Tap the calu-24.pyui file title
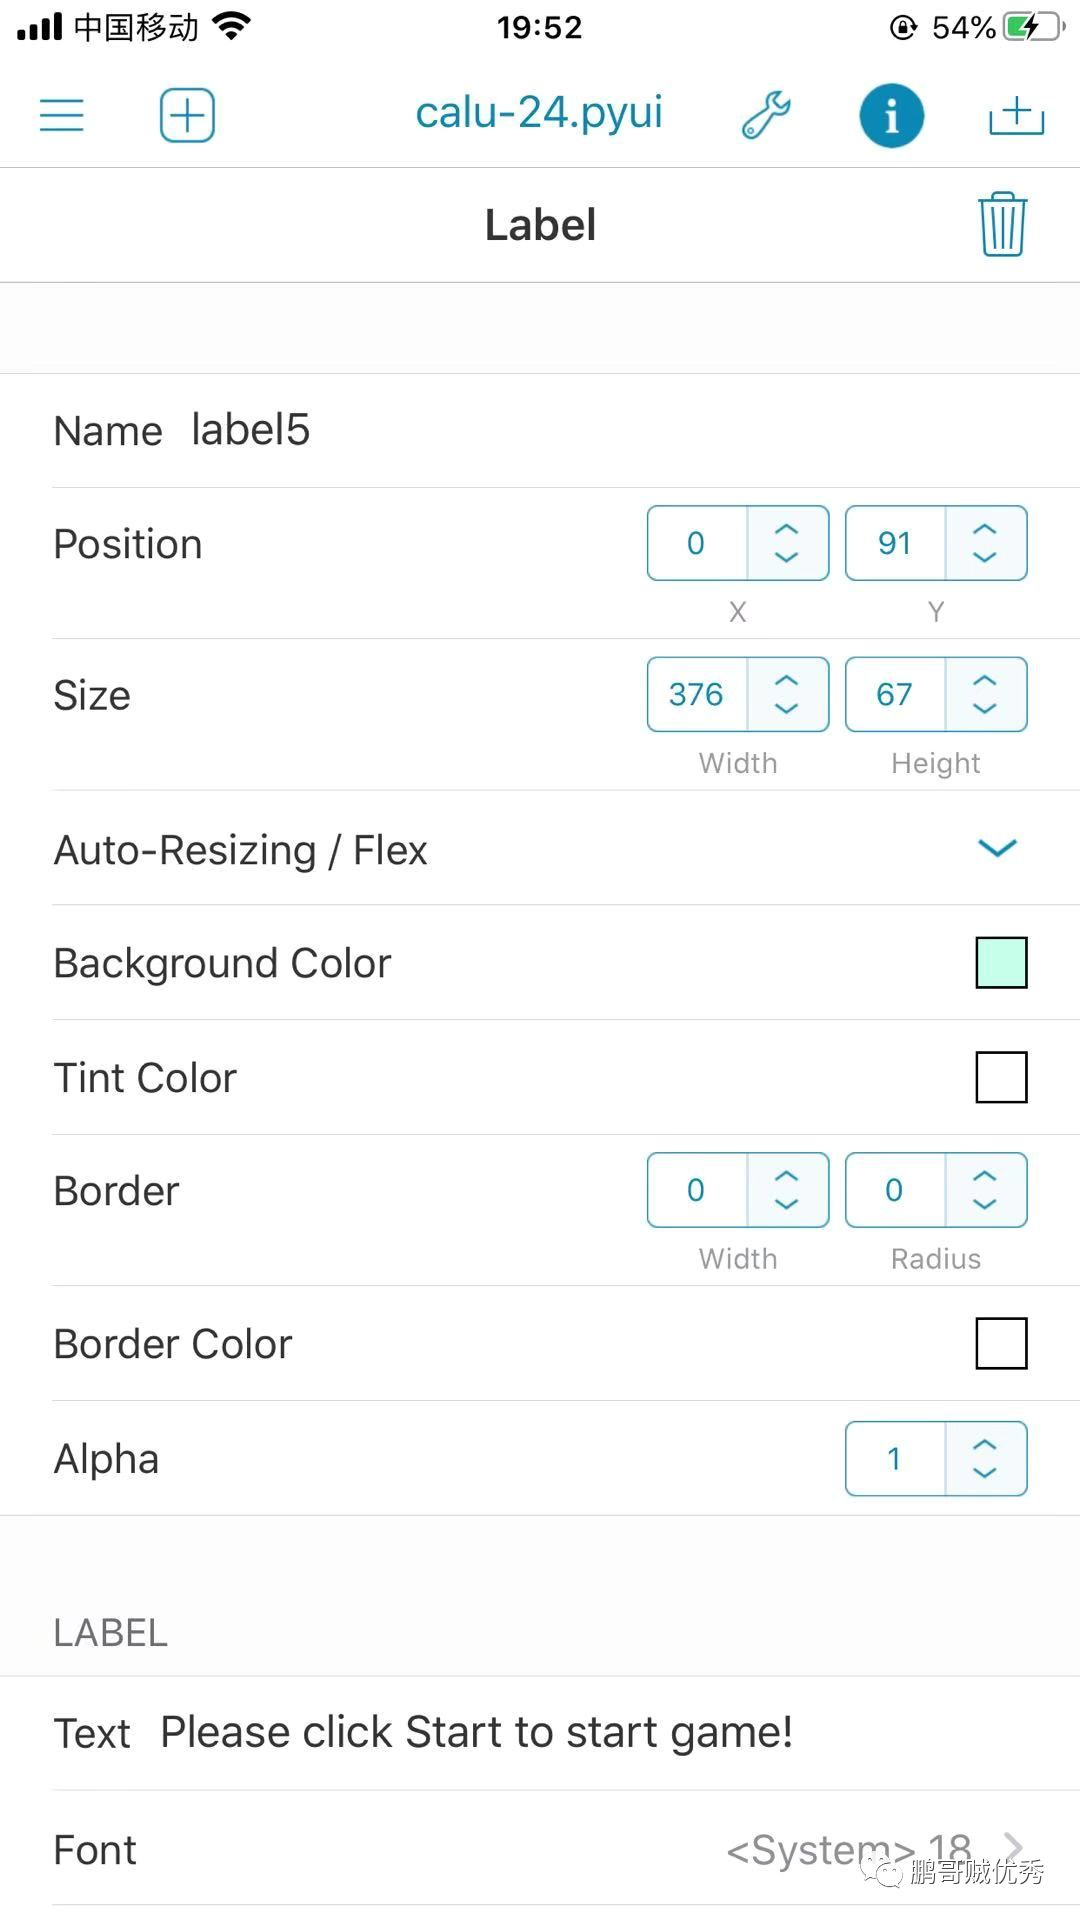Screen dimensions: 1080x1920 (539, 113)
